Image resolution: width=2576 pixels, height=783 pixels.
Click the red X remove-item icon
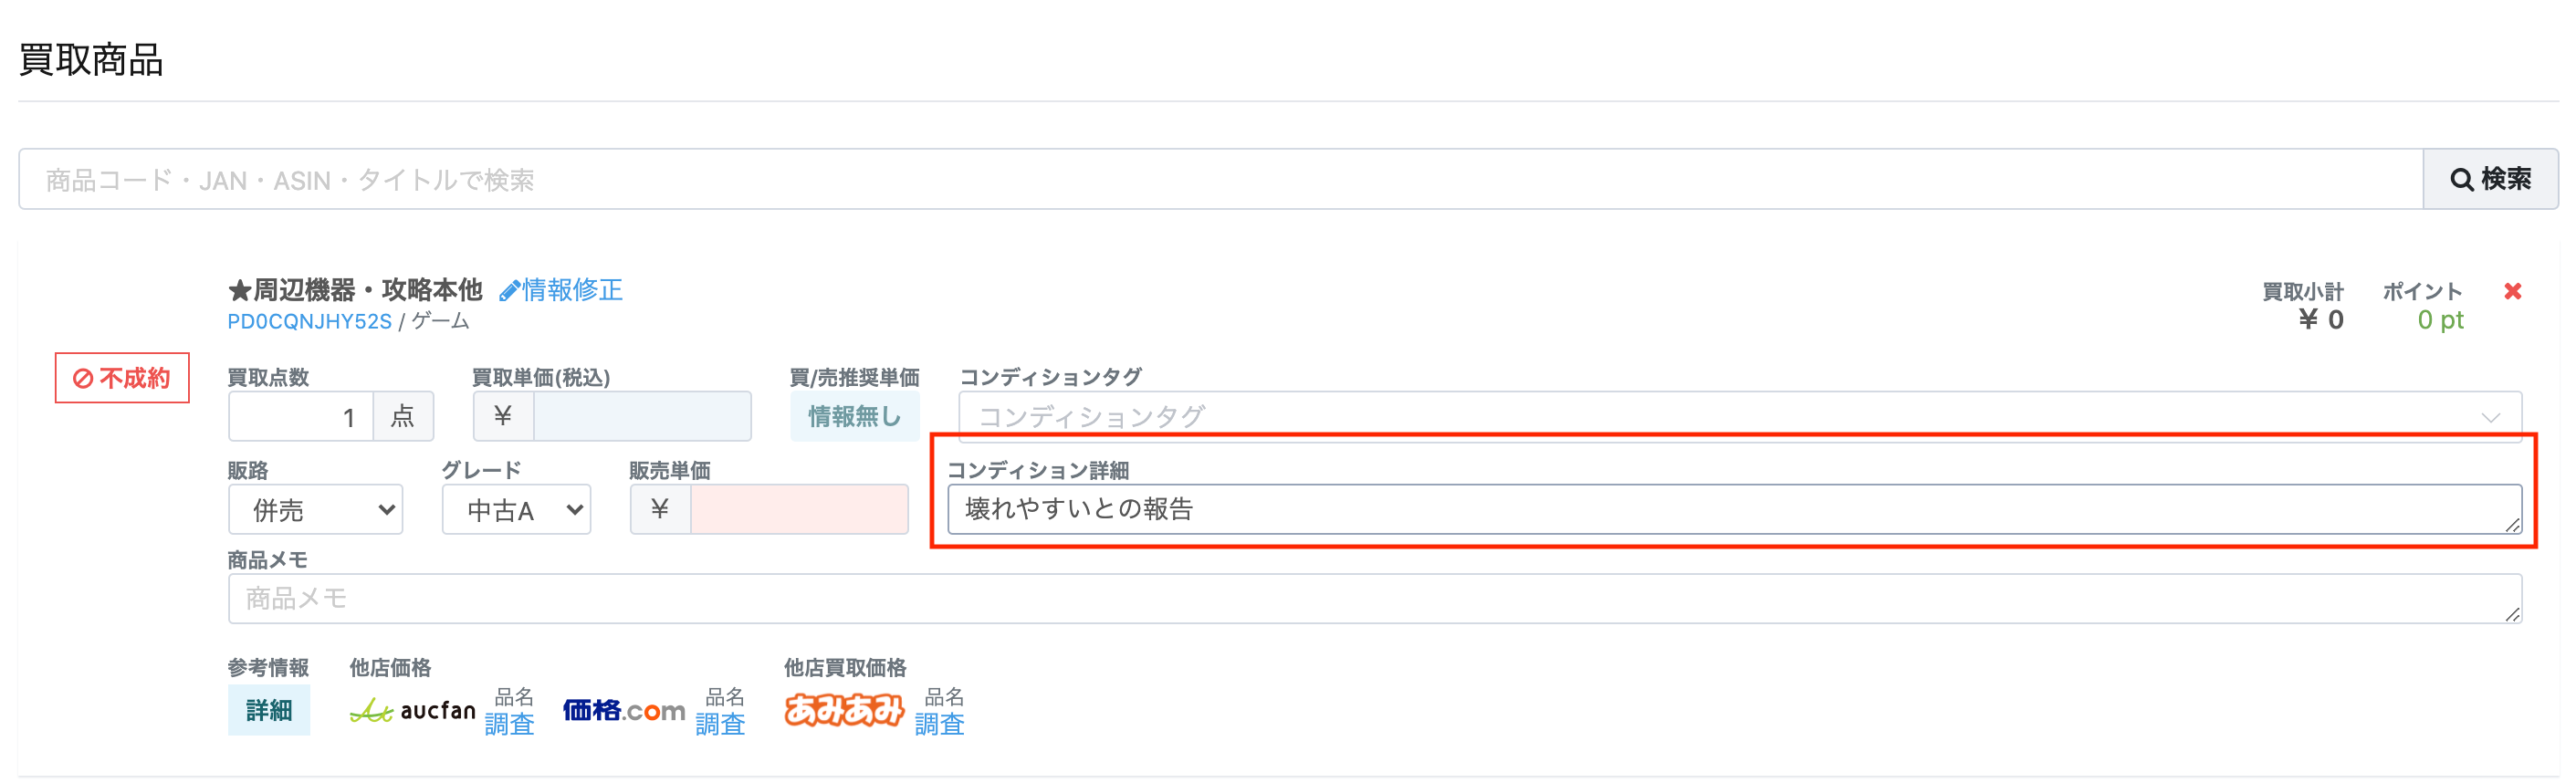click(2512, 291)
